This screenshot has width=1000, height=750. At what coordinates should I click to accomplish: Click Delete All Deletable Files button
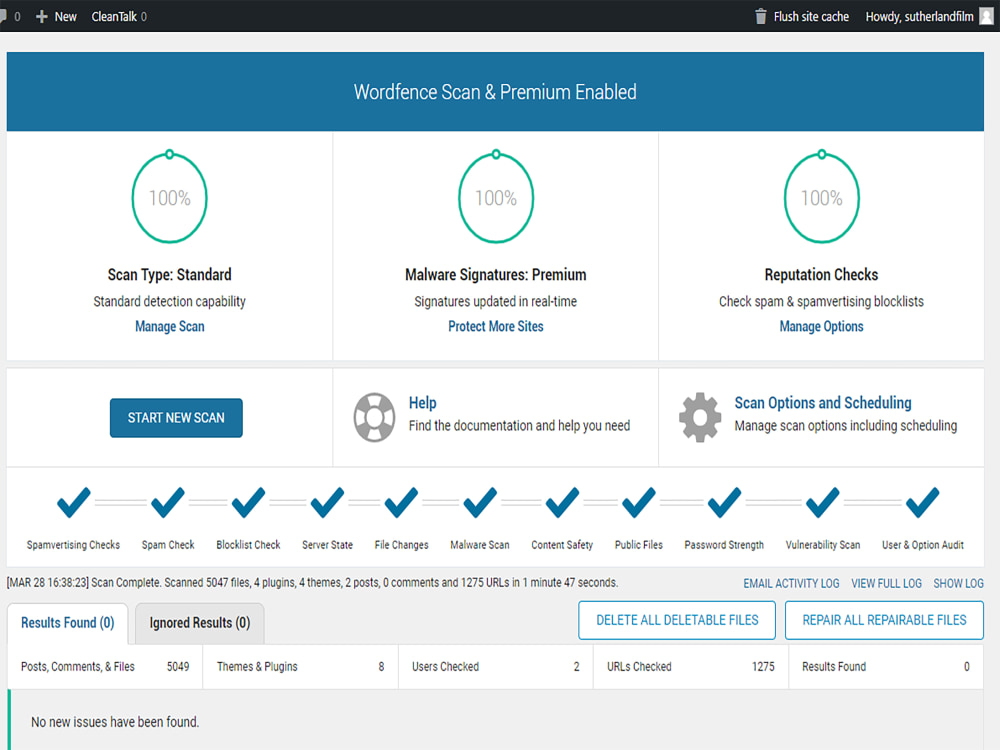677,620
